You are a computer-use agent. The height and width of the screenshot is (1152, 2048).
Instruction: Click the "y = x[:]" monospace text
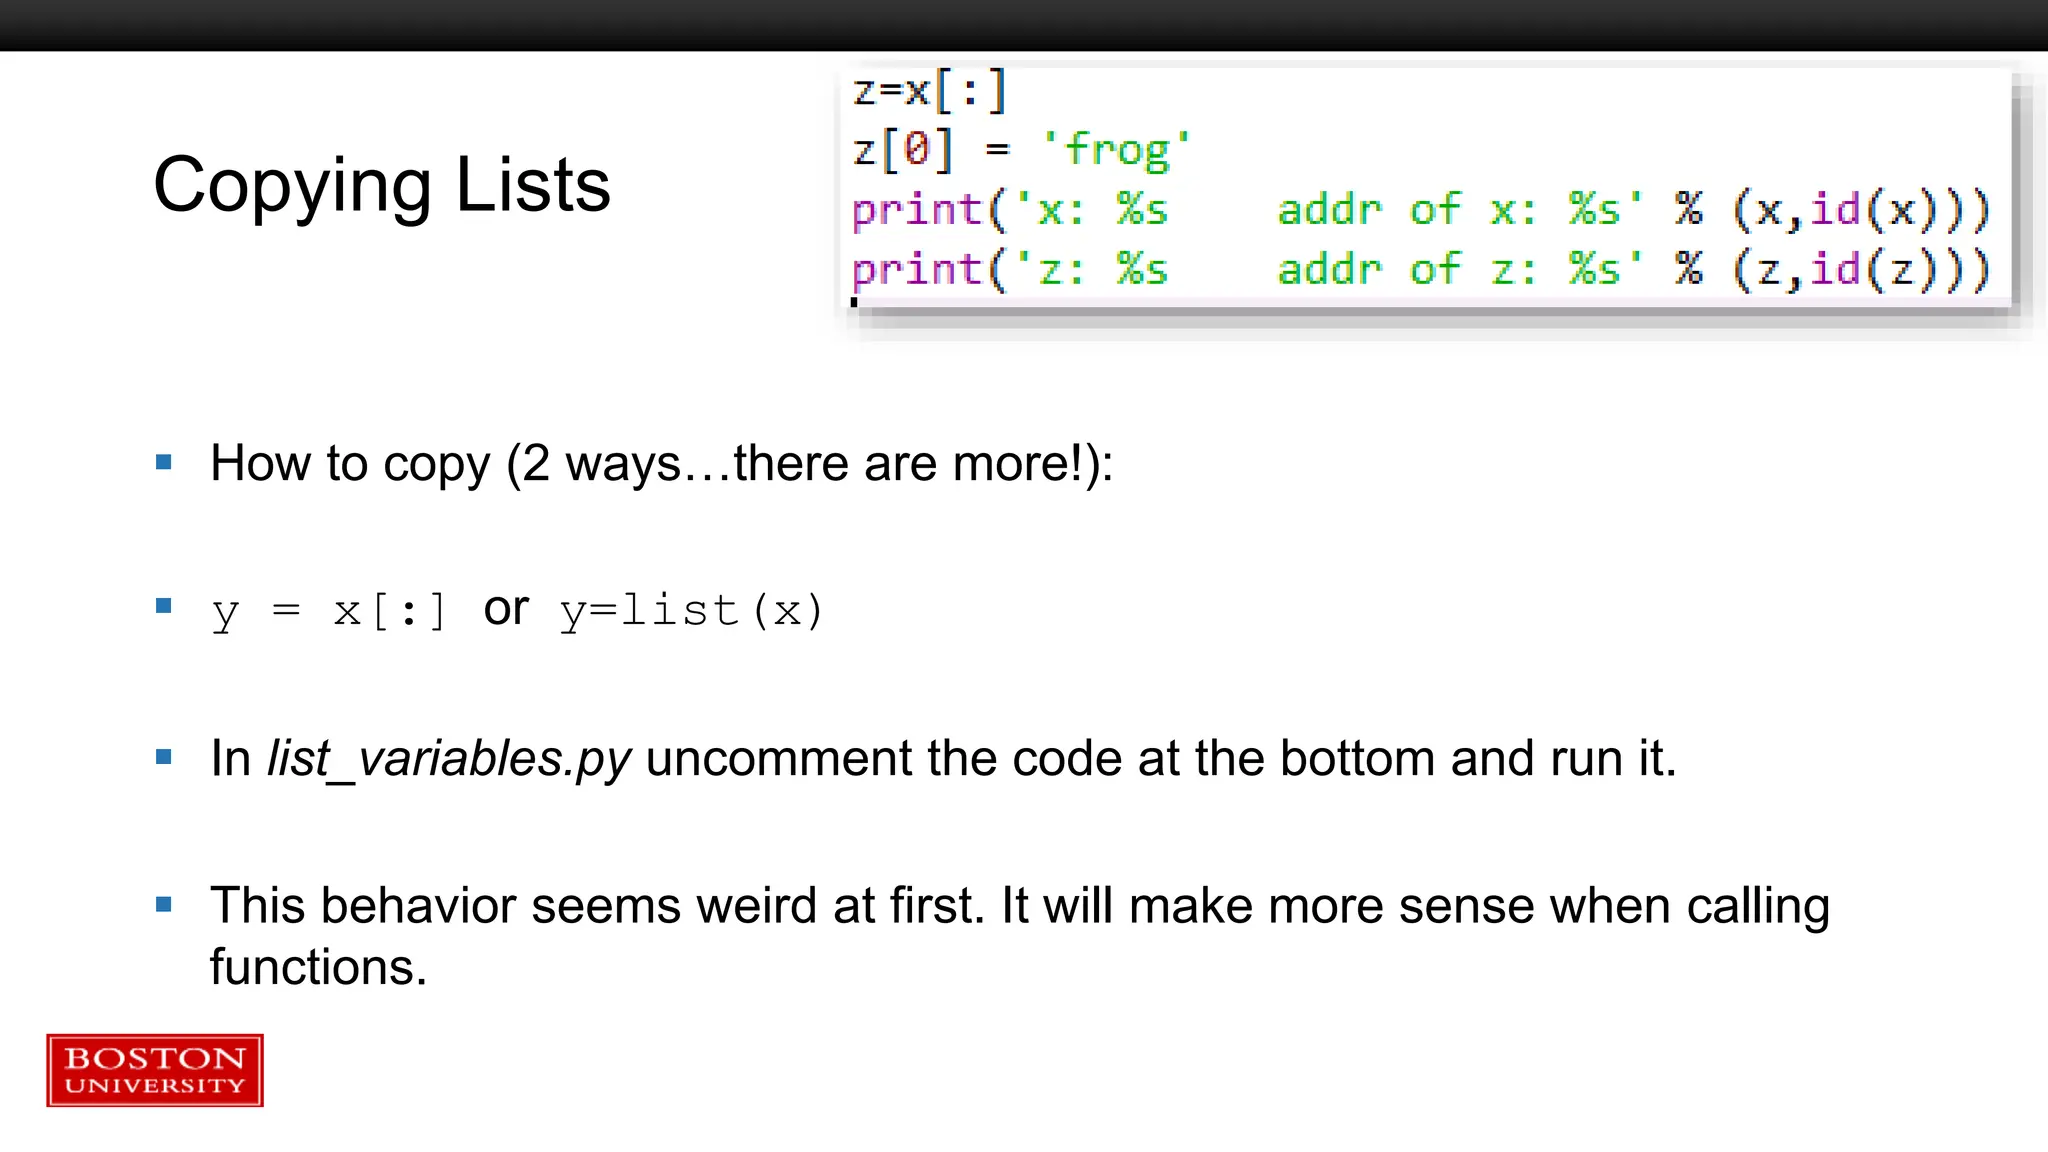(x=329, y=610)
